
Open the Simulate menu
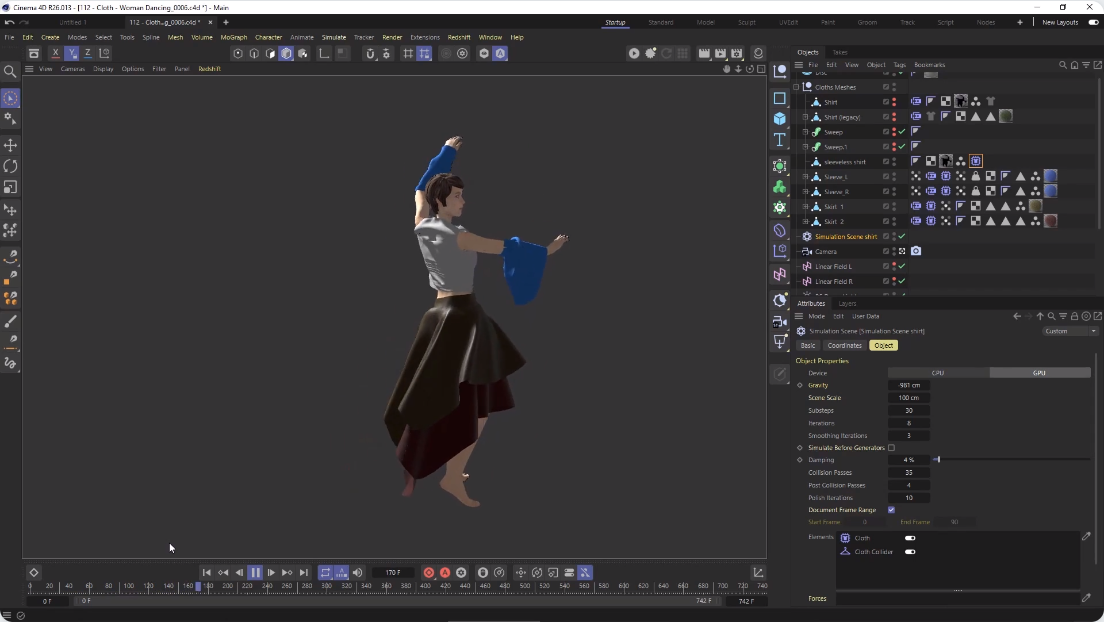[333, 37]
